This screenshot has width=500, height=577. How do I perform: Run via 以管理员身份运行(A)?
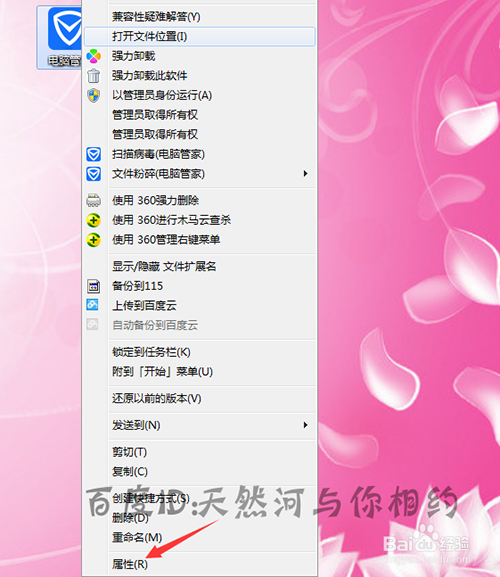pos(200,95)
